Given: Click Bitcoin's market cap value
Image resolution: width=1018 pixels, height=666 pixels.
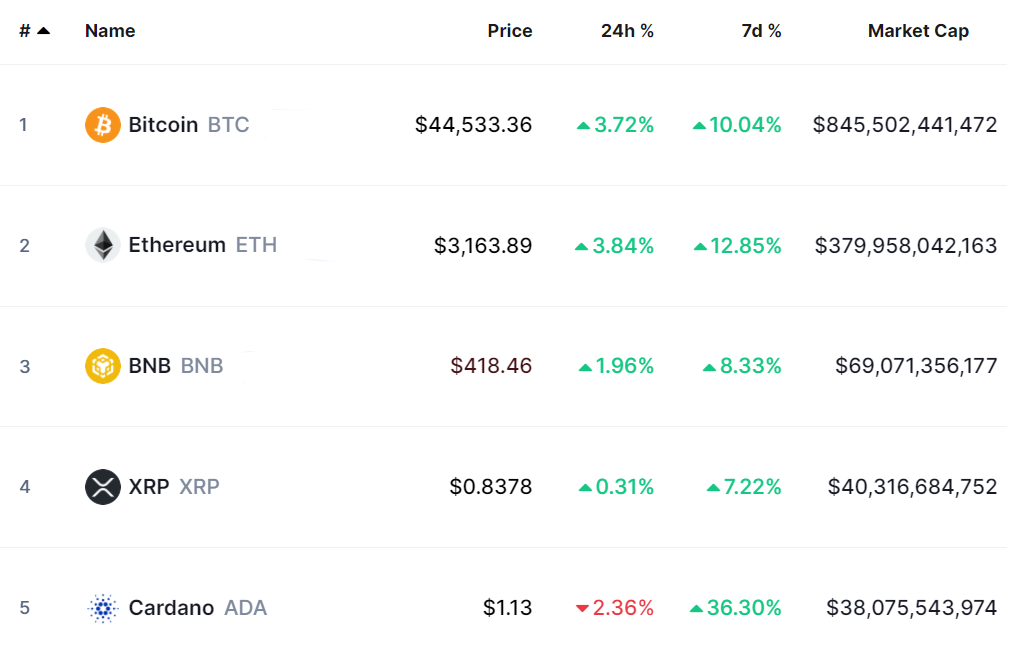Looking at the screenshot, I should coord(905,125).
